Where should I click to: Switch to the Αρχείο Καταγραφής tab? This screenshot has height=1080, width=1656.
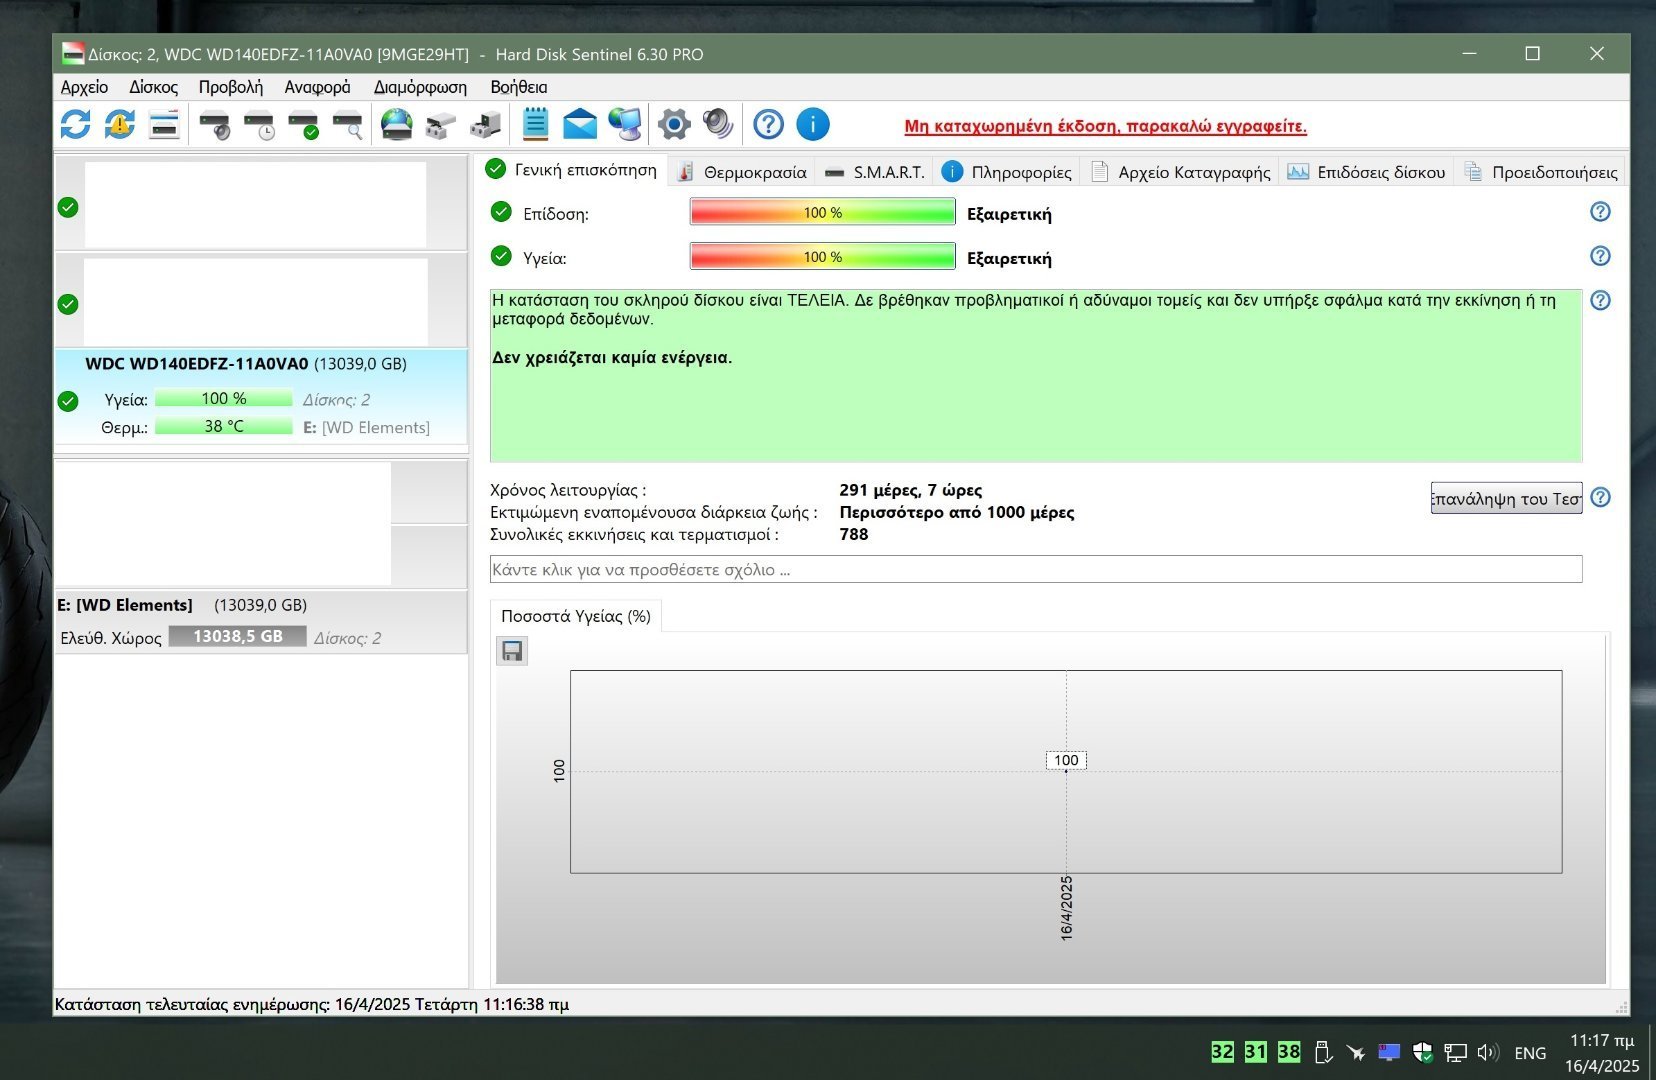pyautogui.click(x=1181, y=172)
